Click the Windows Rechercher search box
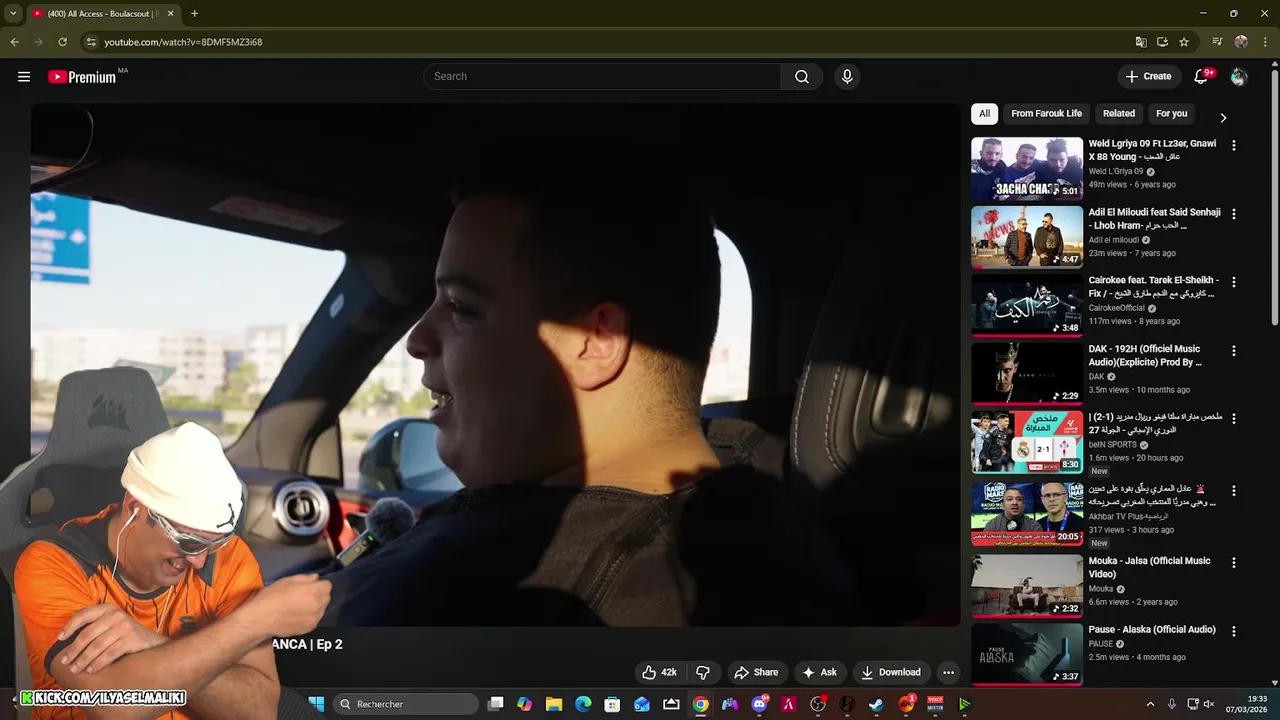 point(405,704)
